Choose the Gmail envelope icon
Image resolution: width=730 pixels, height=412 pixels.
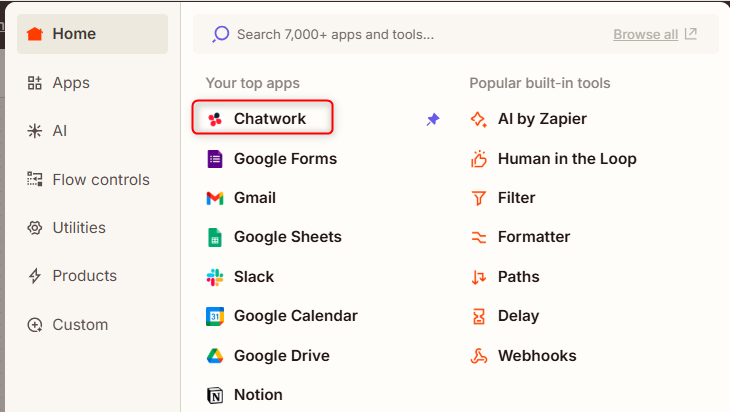click(x=215, y=198)
